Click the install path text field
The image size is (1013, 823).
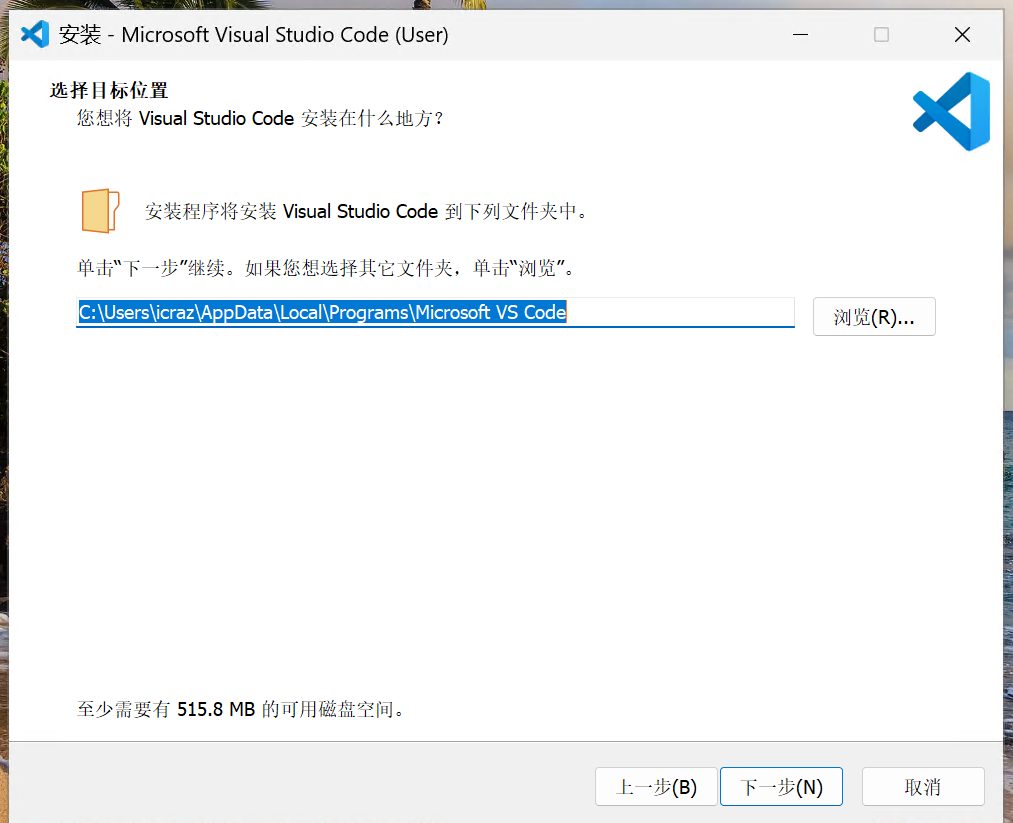click(x=435, y=313)
